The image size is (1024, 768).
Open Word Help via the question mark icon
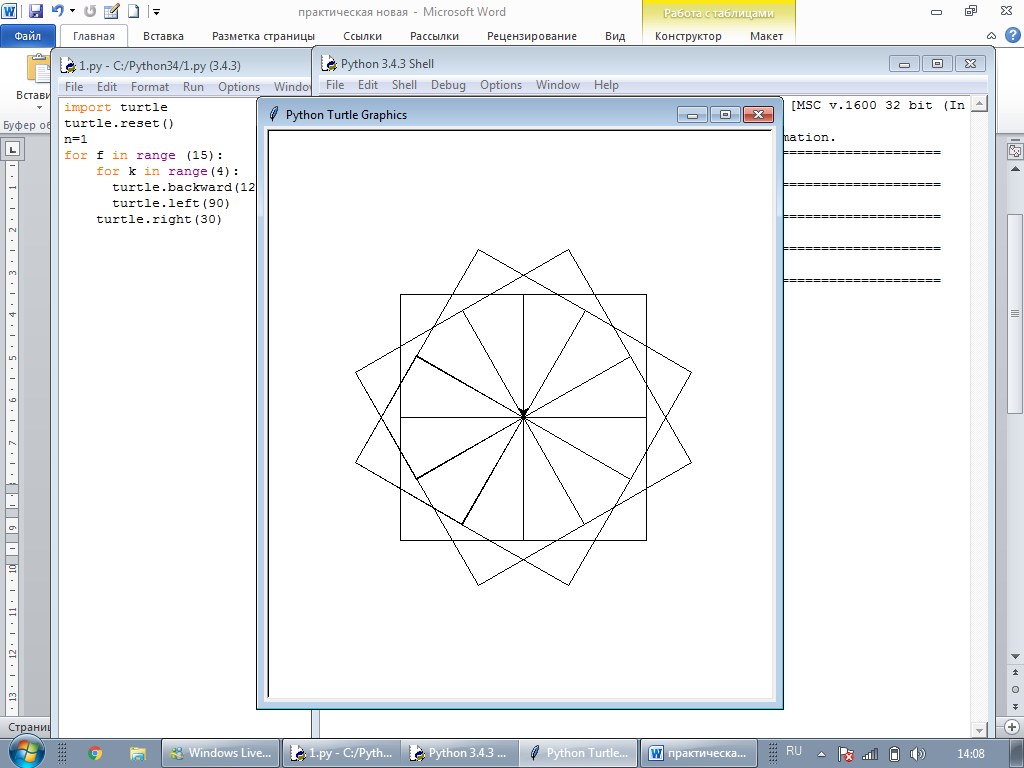[x=1012, y=35]
